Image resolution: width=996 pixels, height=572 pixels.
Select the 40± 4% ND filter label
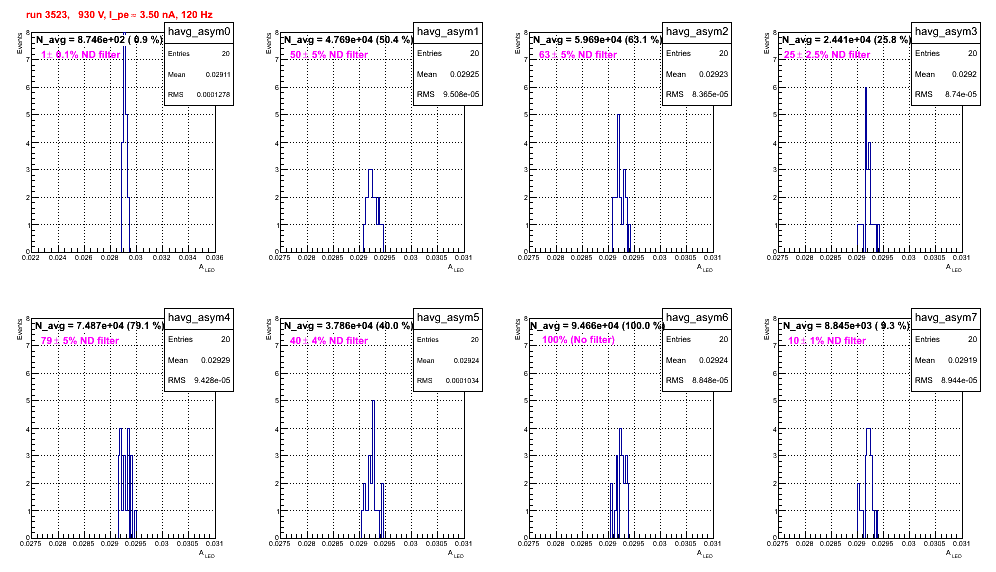tap(329, 341)
